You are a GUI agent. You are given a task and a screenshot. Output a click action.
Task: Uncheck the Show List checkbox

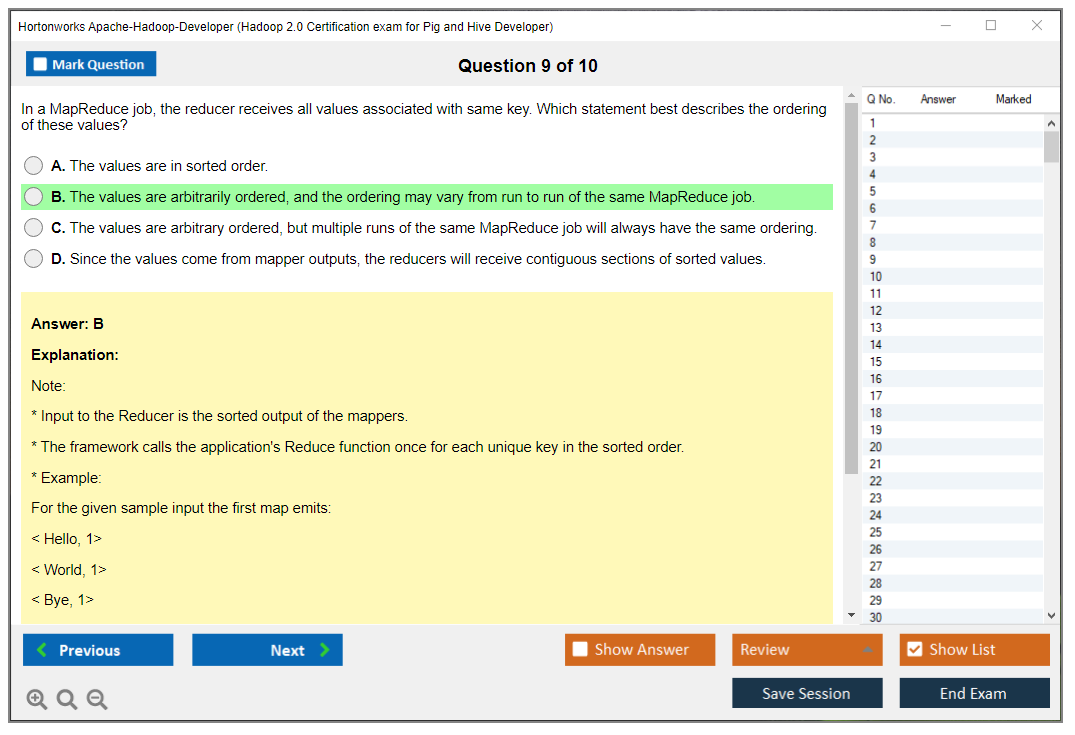coord(914,650)
